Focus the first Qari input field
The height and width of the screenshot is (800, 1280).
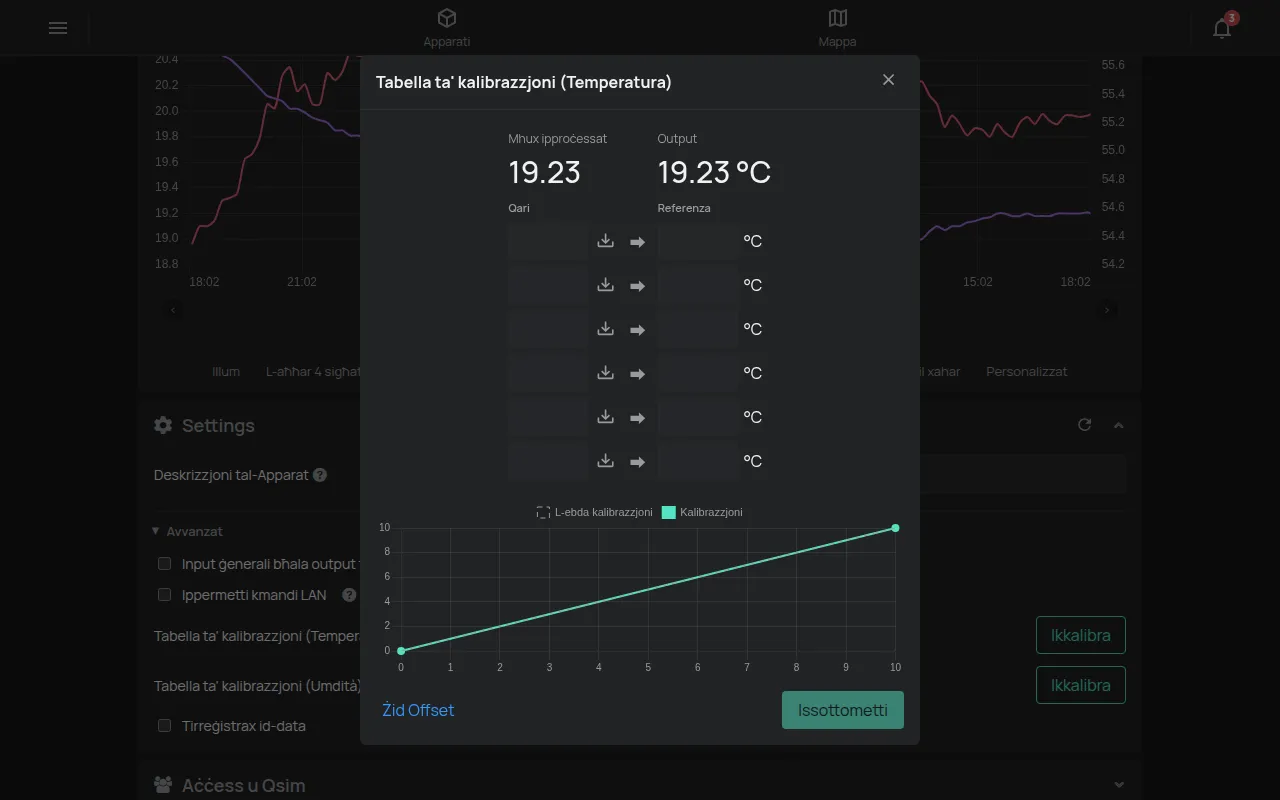(x=548, y=241)
